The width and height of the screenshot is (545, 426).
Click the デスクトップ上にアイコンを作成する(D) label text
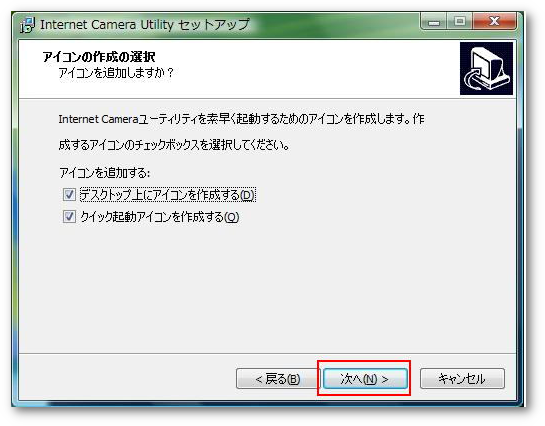tap(168, 195)
